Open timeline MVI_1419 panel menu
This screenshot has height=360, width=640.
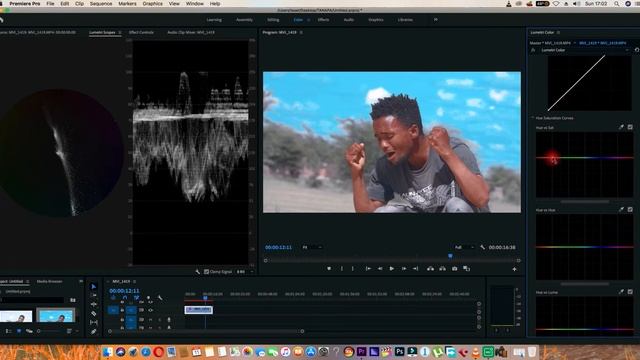click(134, 282)
